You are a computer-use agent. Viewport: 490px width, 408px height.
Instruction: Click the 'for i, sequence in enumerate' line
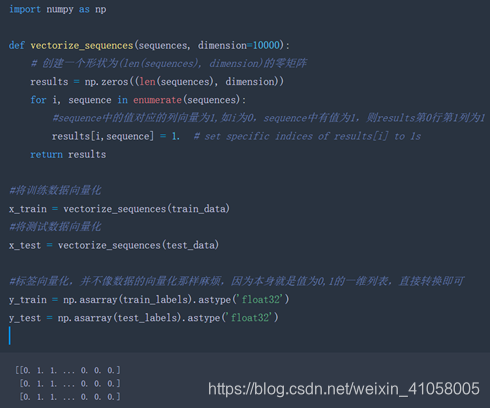tap(138, 100)
